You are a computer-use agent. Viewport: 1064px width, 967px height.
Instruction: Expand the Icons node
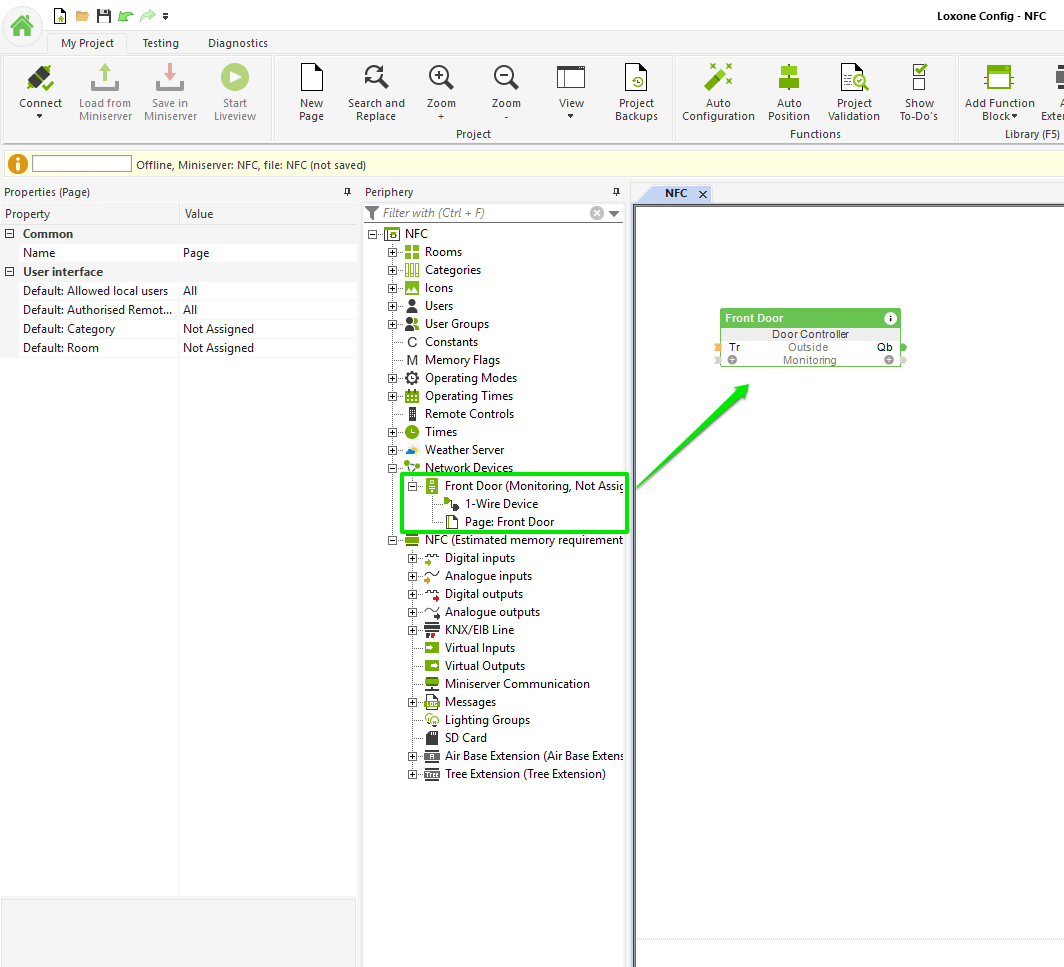click(x=392, y=288)
